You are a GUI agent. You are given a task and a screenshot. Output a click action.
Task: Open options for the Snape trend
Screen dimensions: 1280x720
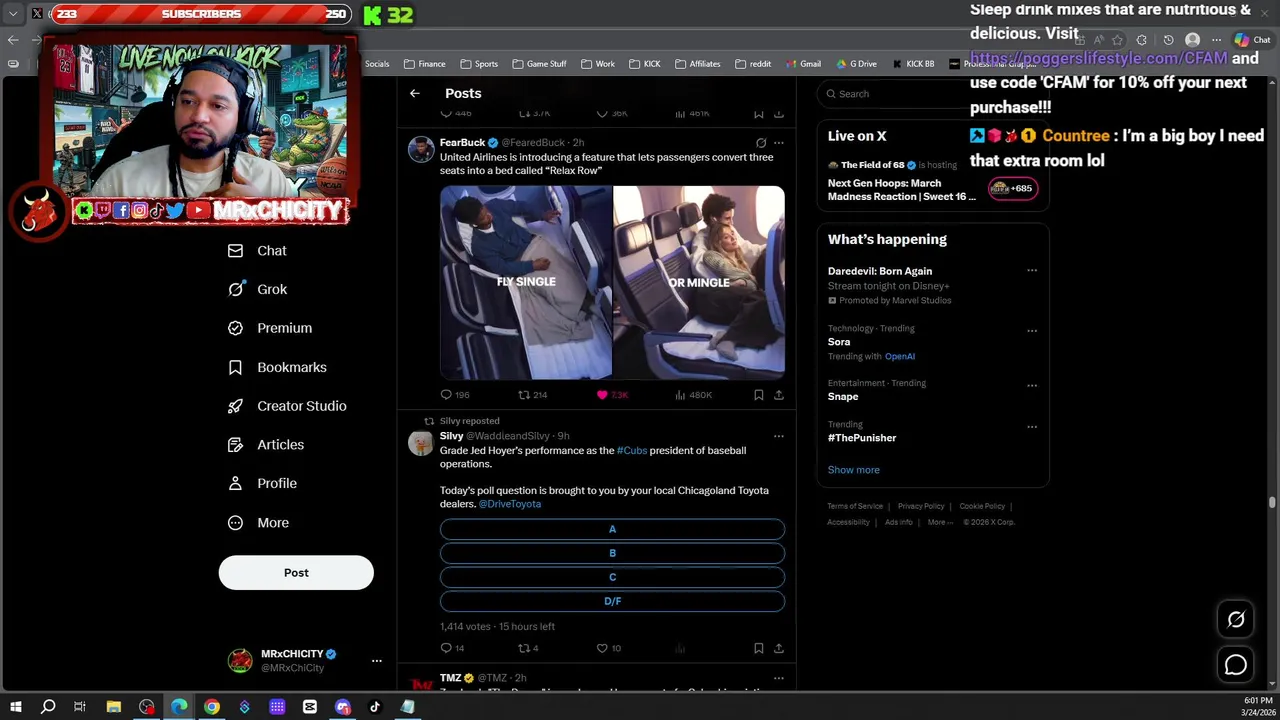(1032, 385)
